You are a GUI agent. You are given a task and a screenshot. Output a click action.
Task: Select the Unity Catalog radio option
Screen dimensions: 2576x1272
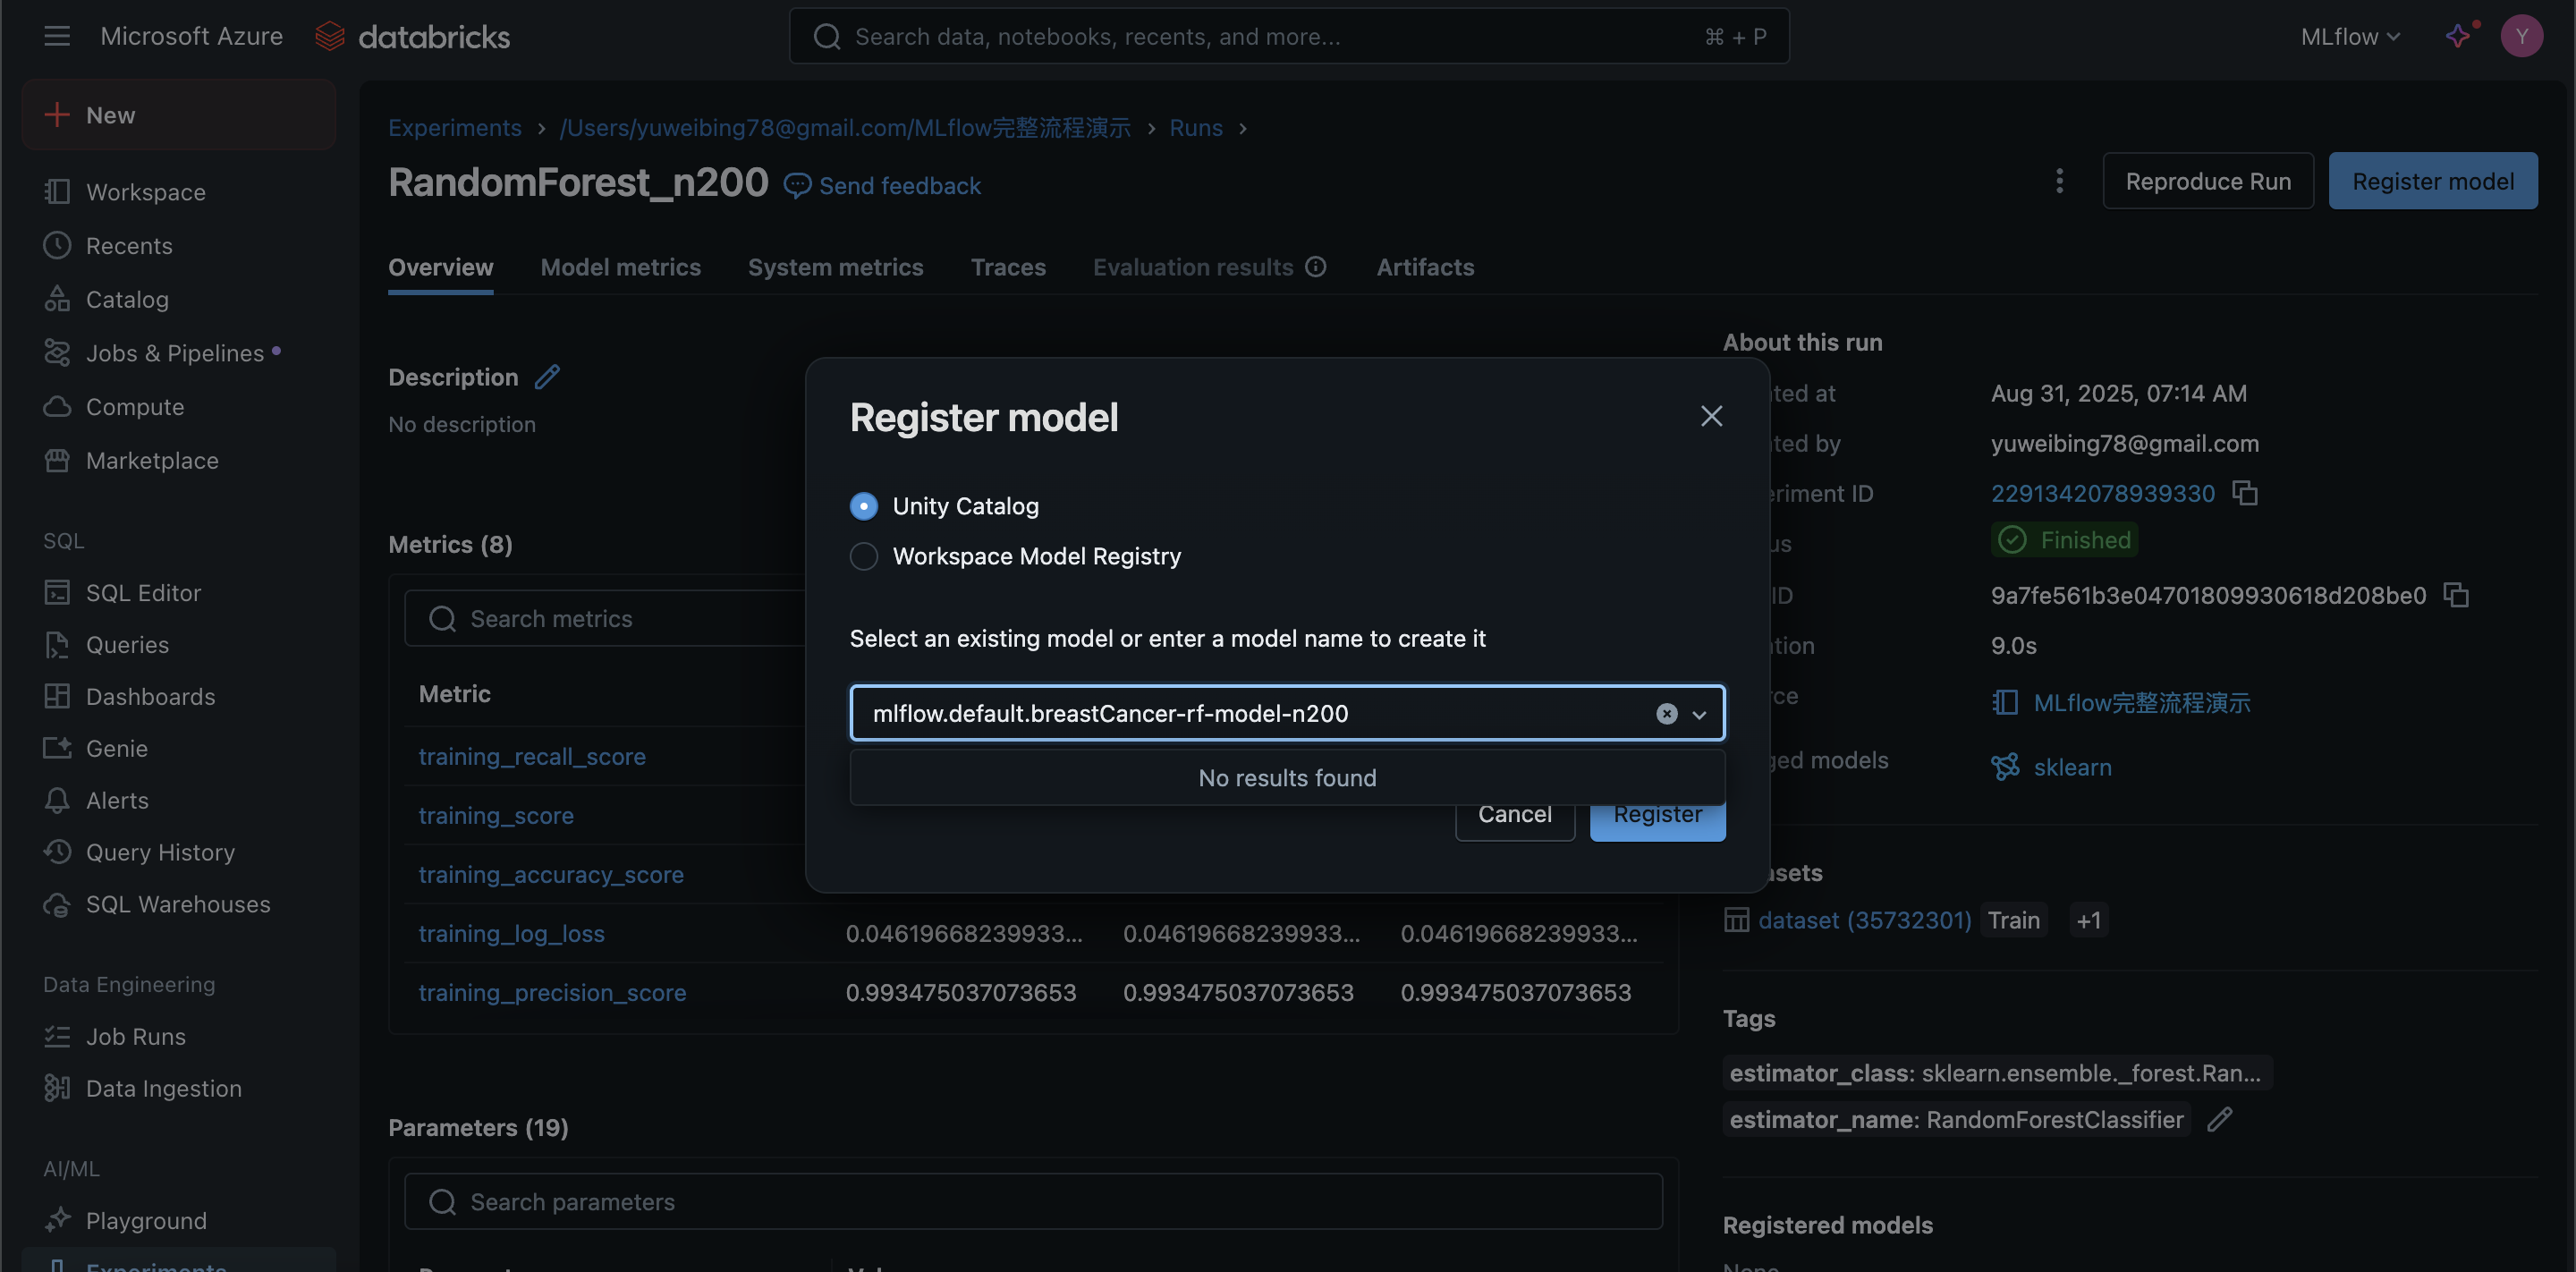864,506
